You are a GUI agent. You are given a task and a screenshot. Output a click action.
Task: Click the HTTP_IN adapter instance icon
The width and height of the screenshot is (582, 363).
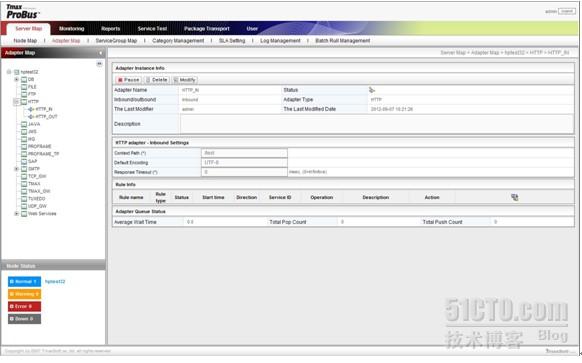(32, 109)
